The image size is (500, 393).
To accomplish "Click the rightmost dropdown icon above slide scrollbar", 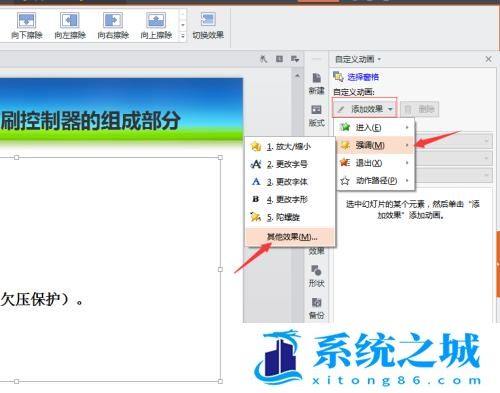I will point(295,59).
